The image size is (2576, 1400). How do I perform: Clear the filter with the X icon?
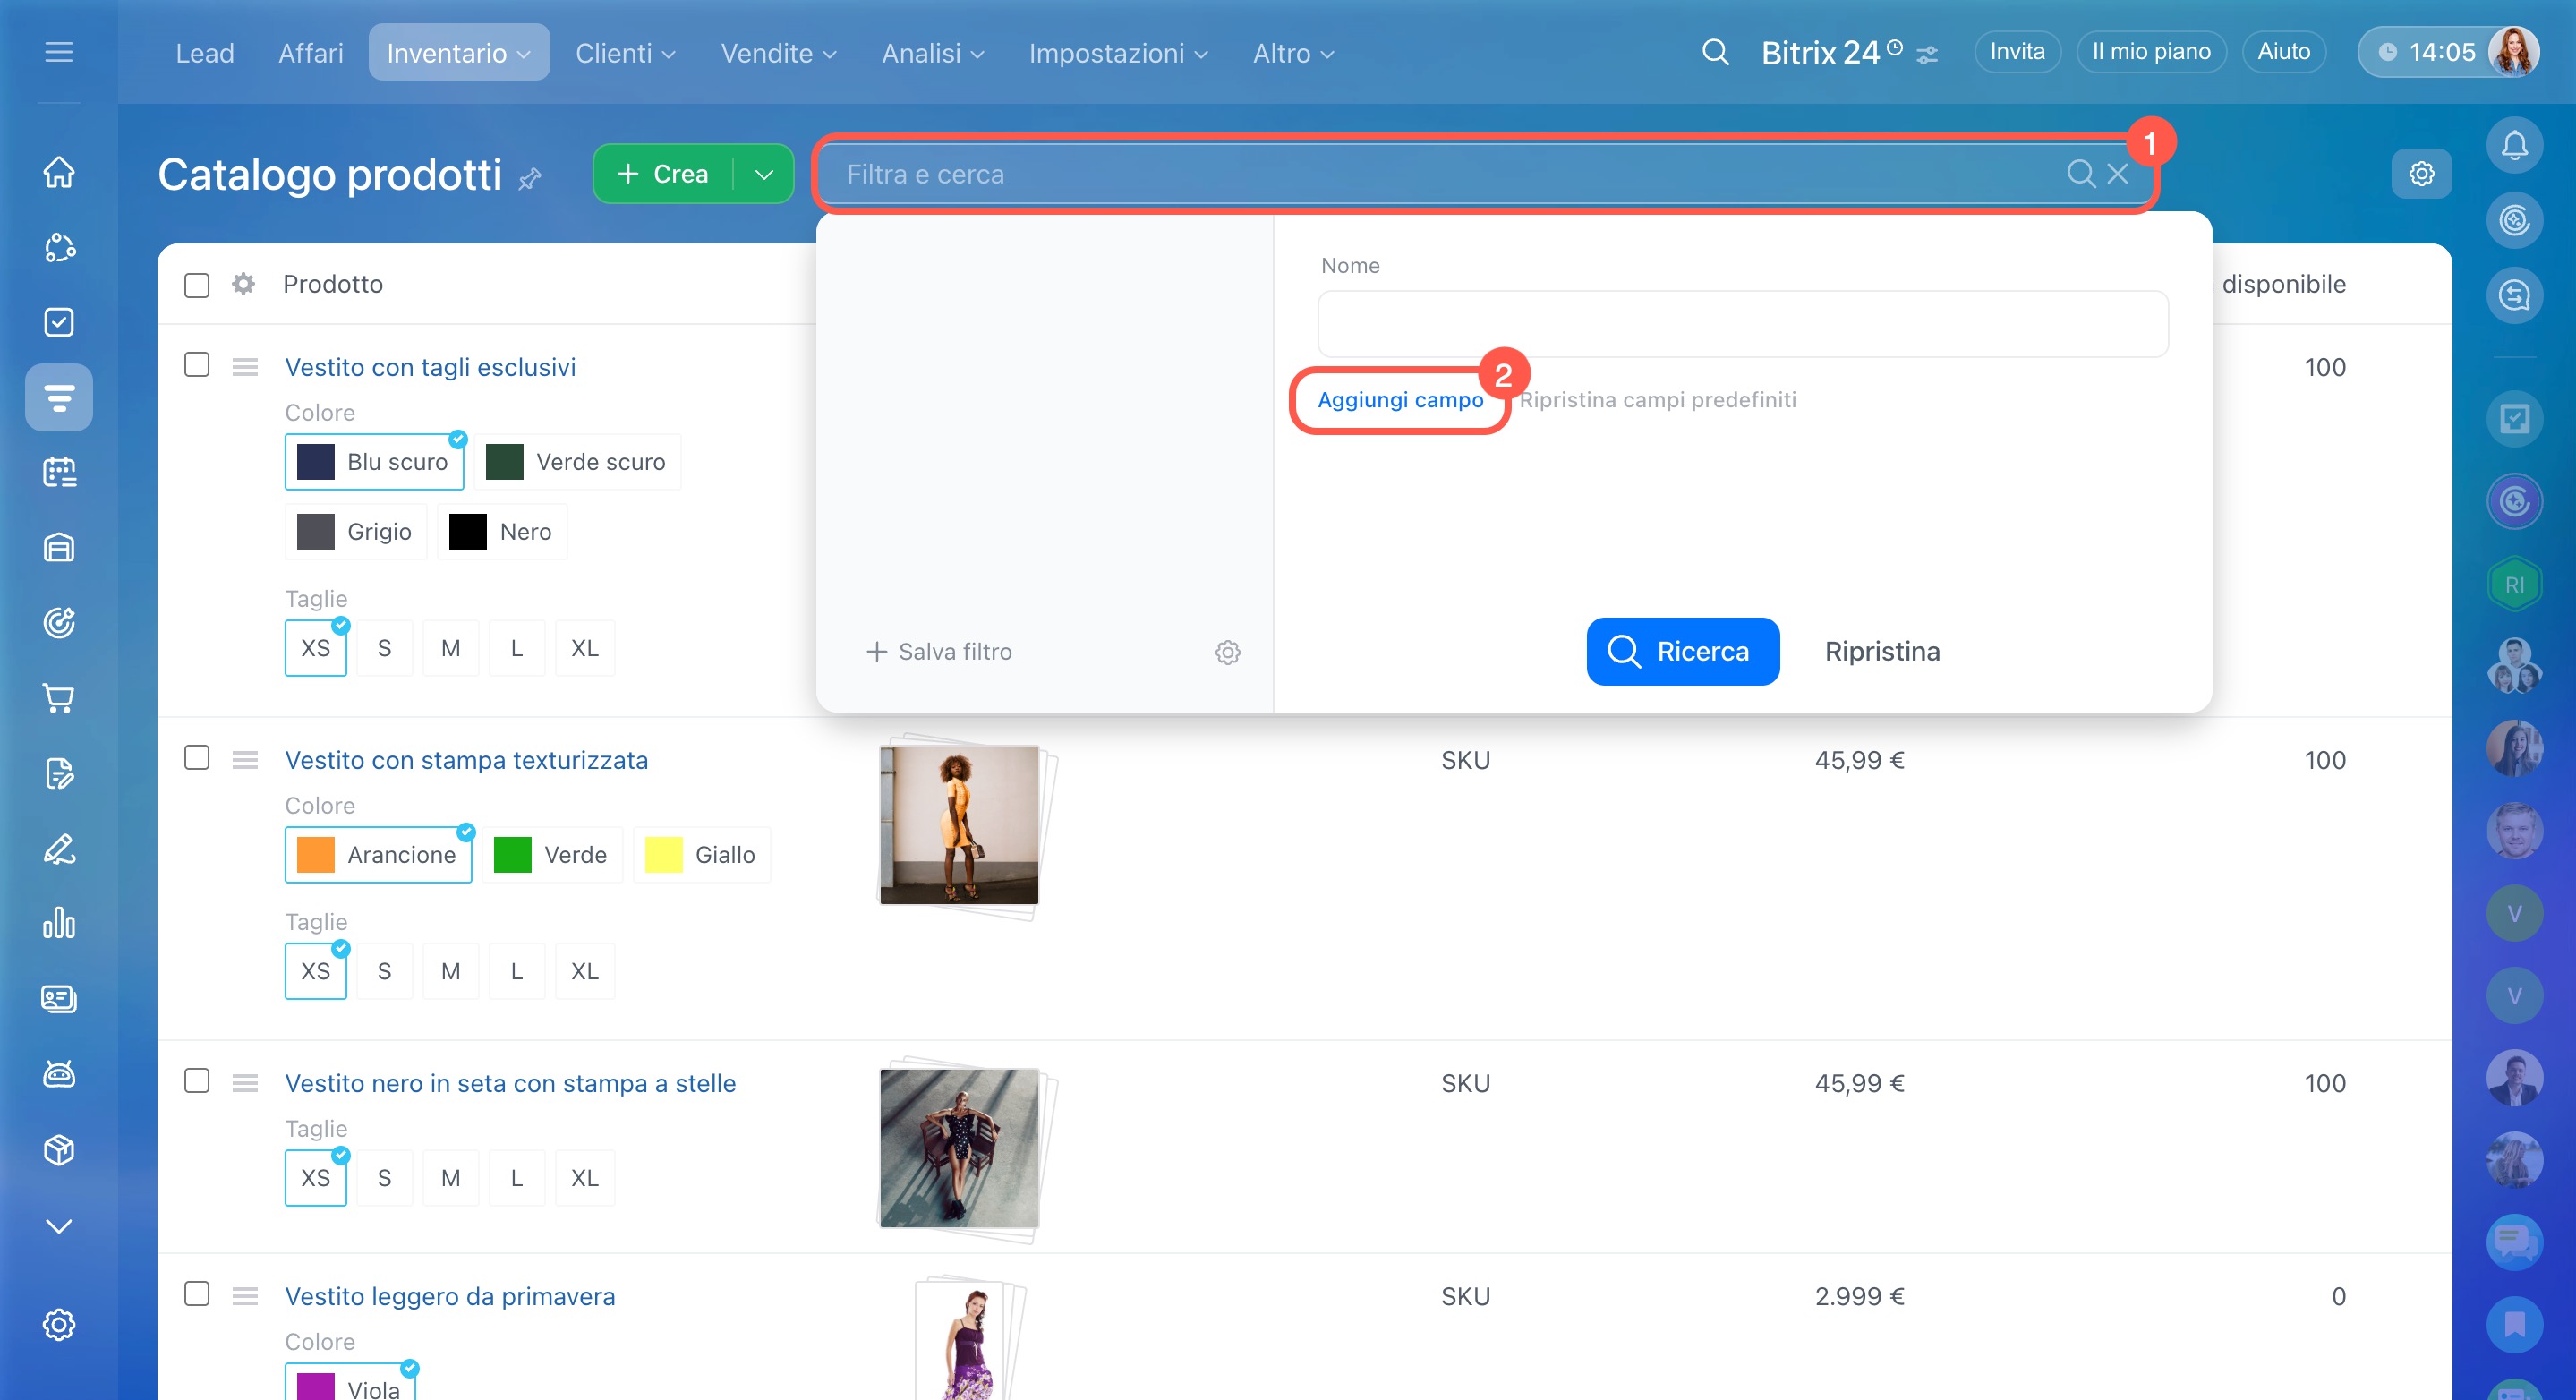click(x=2117, y=174)
